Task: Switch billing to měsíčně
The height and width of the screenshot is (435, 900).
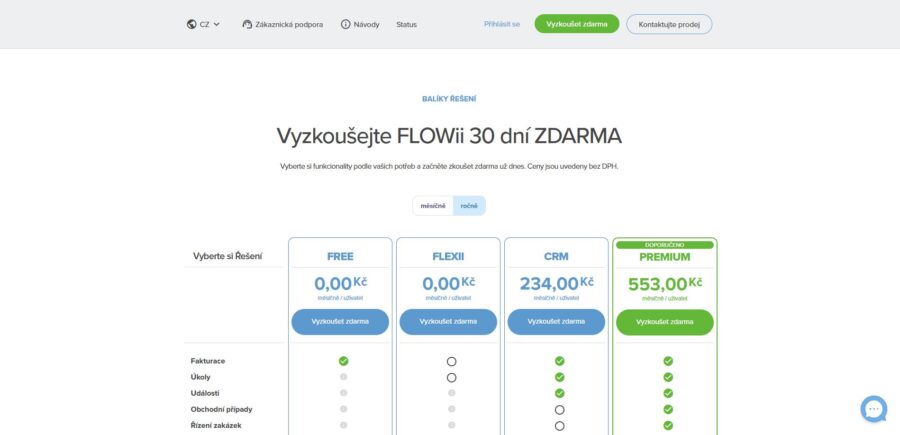Action: click(x=433, y=205)
